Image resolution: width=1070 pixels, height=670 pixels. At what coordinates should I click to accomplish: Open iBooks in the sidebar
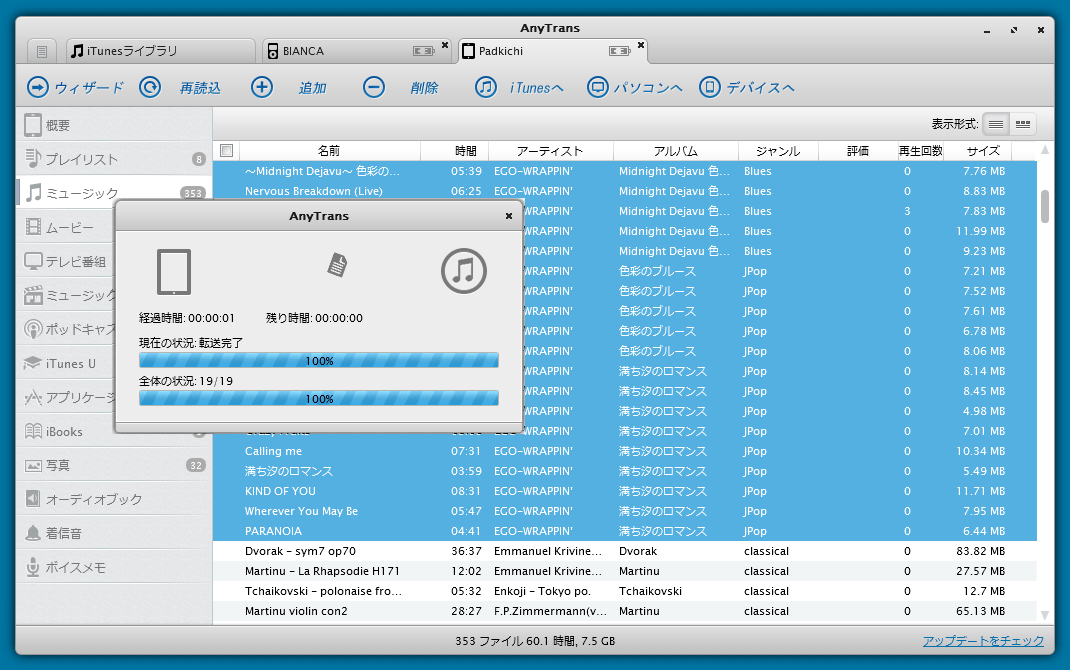click(66, 431)
